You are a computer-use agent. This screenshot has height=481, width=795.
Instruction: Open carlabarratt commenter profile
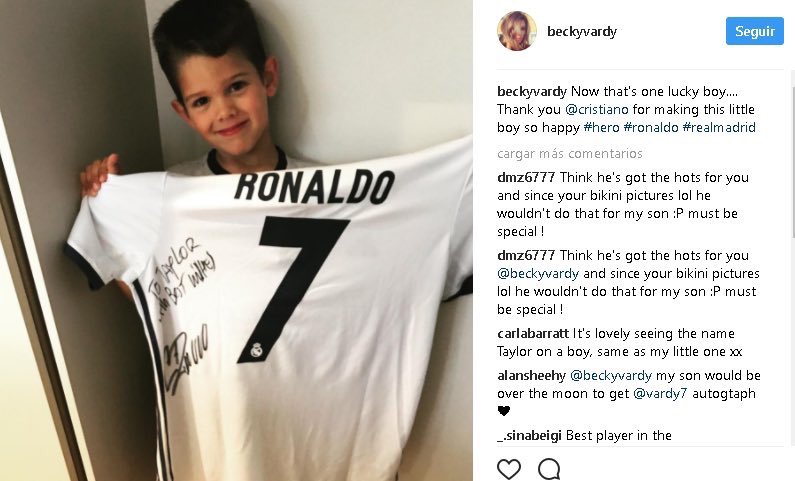[533, 334]
